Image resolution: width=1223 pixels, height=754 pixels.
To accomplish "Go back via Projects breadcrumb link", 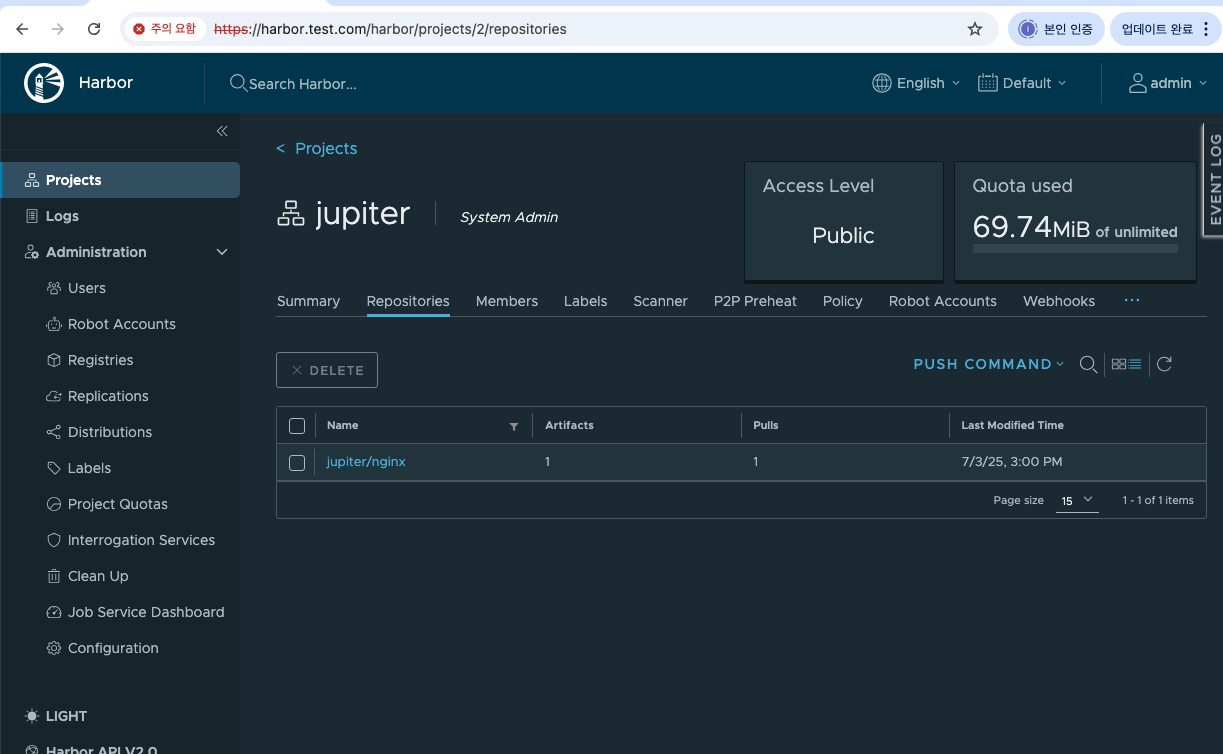I will coord(317,148).
